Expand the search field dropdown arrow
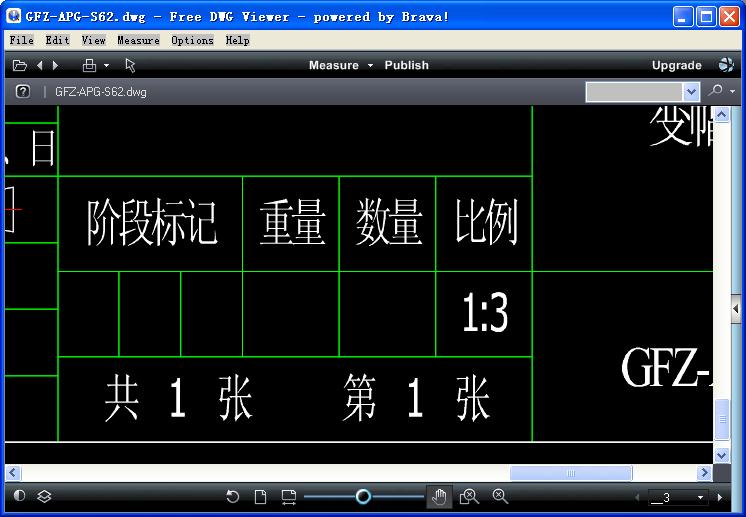Screen dimensions: 746x517 click(691, 92)
